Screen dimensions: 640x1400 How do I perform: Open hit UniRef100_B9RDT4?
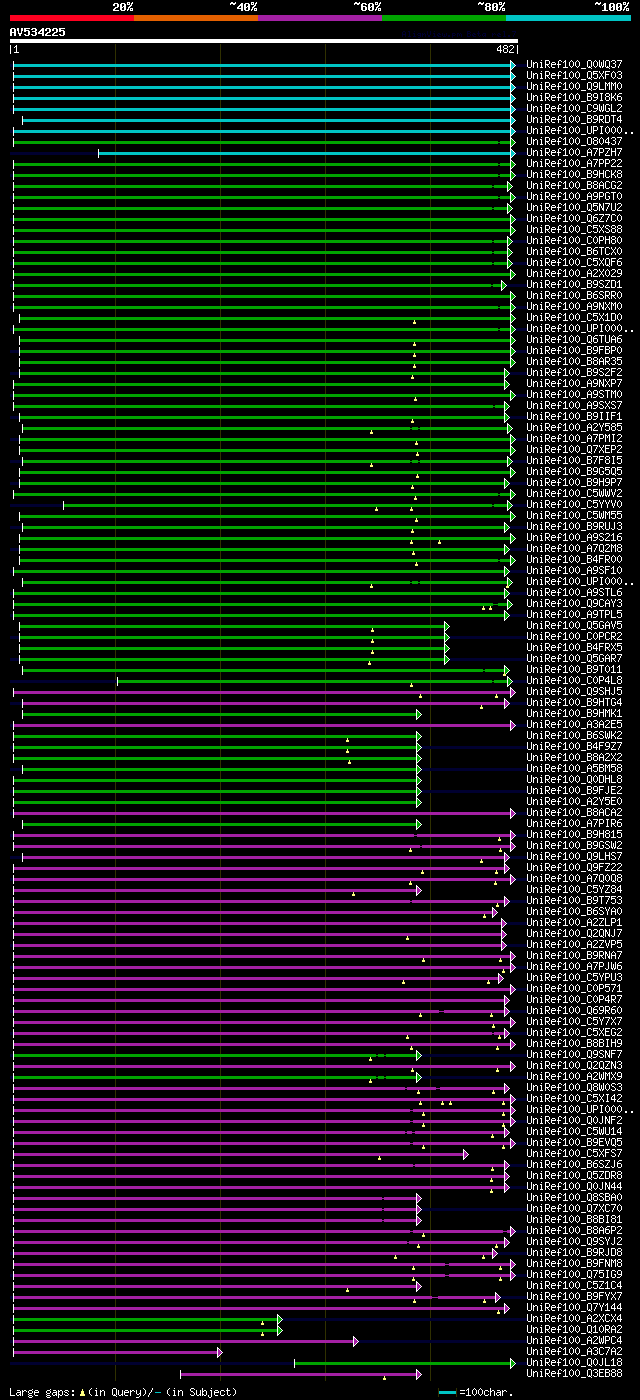[x=574, y=119]
